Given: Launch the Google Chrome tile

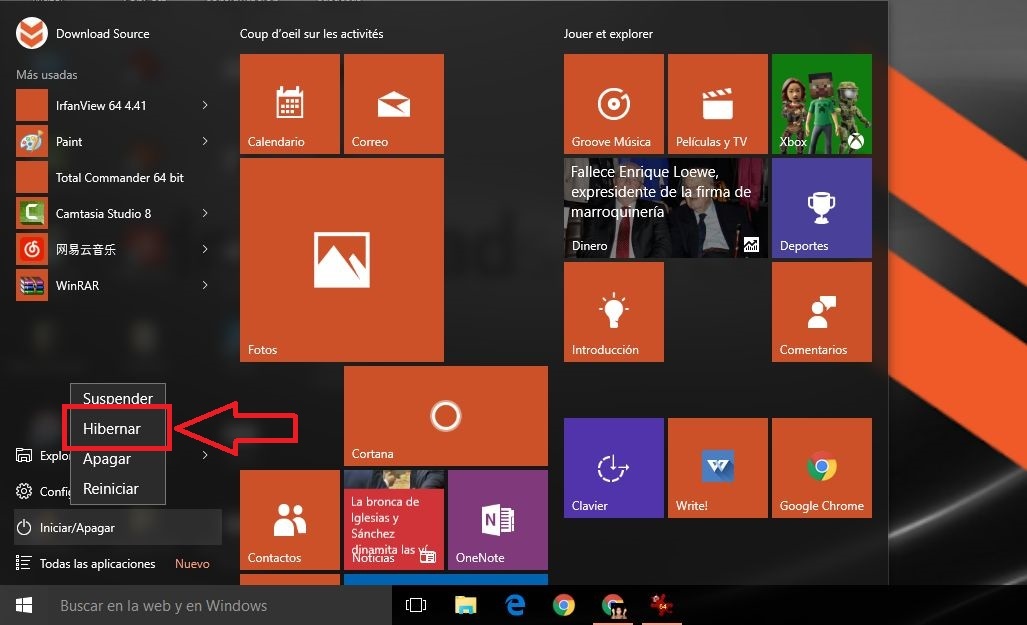Looking at the screenshot, I should pyautogui.click(x=822, y=468).
